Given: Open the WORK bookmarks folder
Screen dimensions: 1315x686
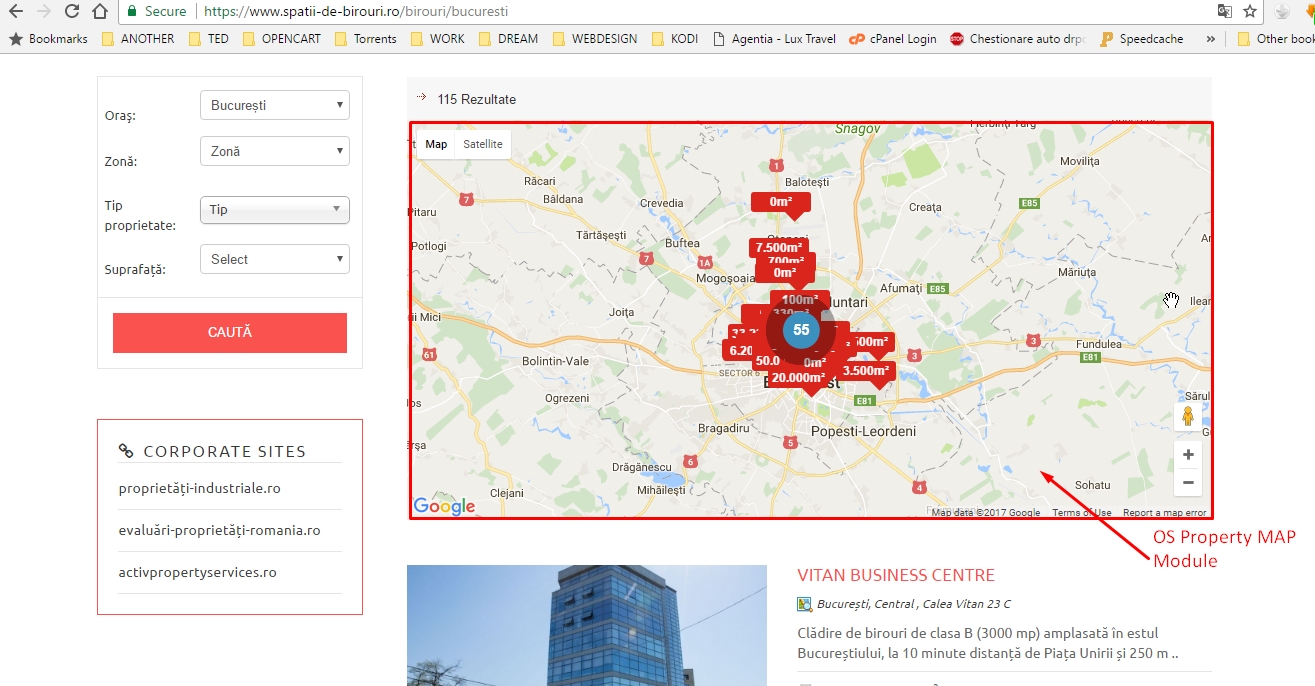Looking at the screenshot, I should click(437, 39).
